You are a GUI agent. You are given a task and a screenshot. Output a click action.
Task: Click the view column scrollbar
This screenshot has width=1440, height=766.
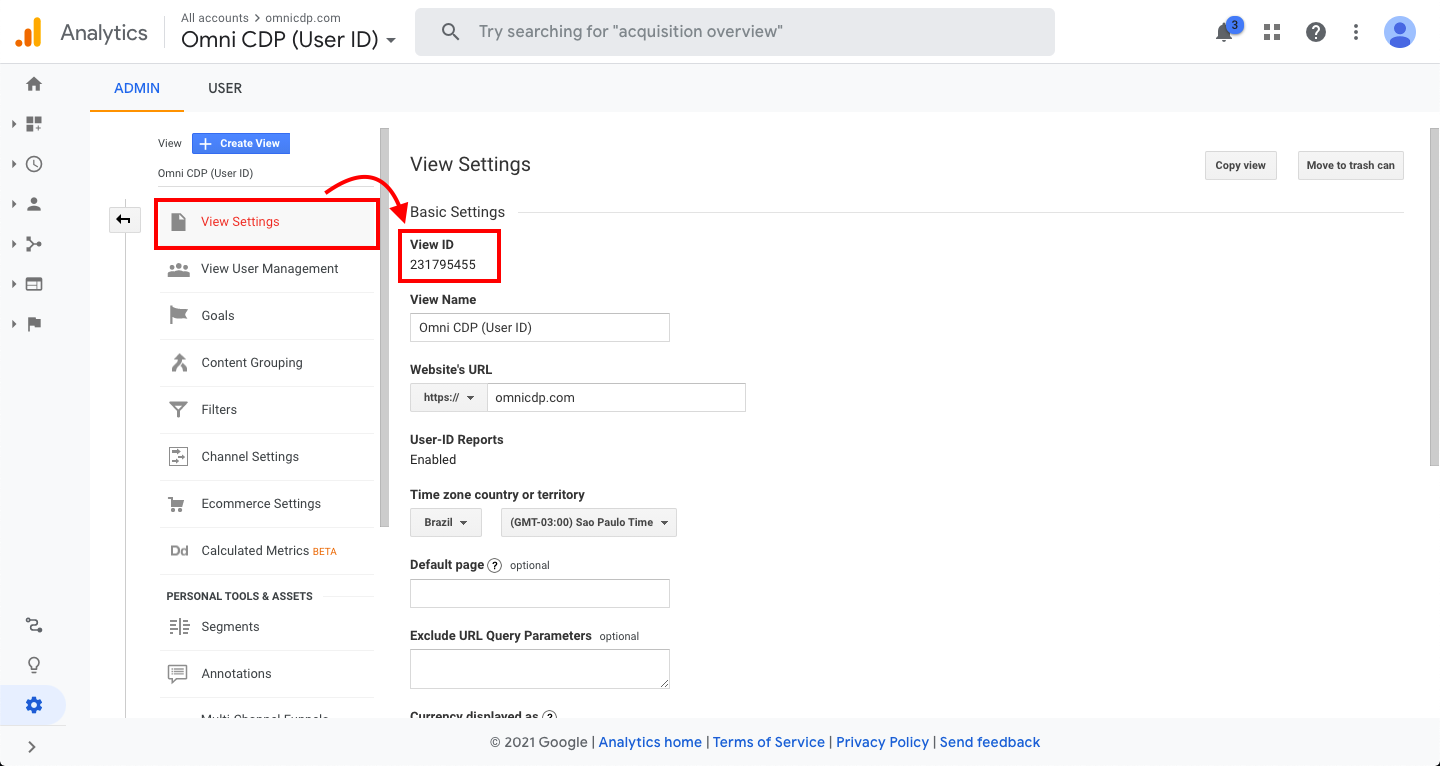[384, 327]
